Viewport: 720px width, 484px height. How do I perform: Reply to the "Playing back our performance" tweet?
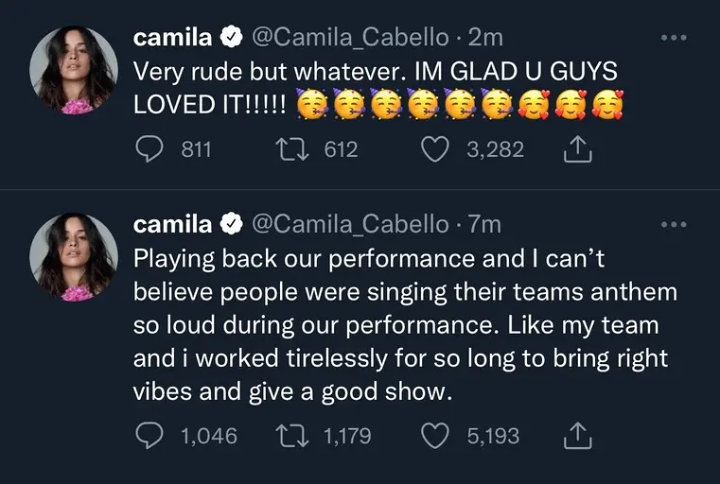tap(149, 436)
